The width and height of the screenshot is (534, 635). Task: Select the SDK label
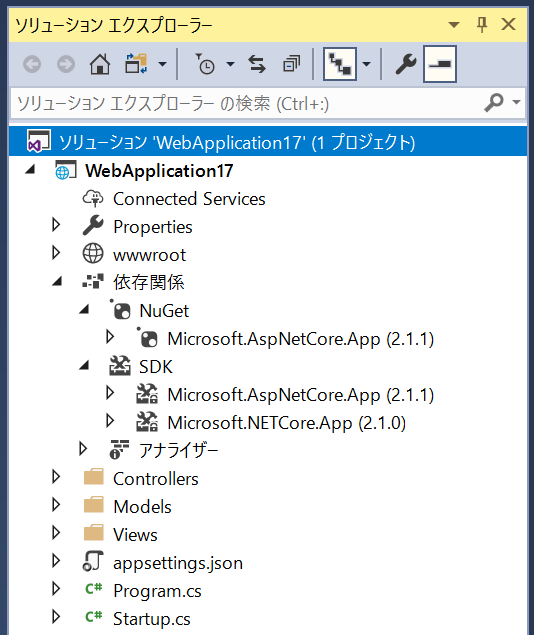[156, 367]
